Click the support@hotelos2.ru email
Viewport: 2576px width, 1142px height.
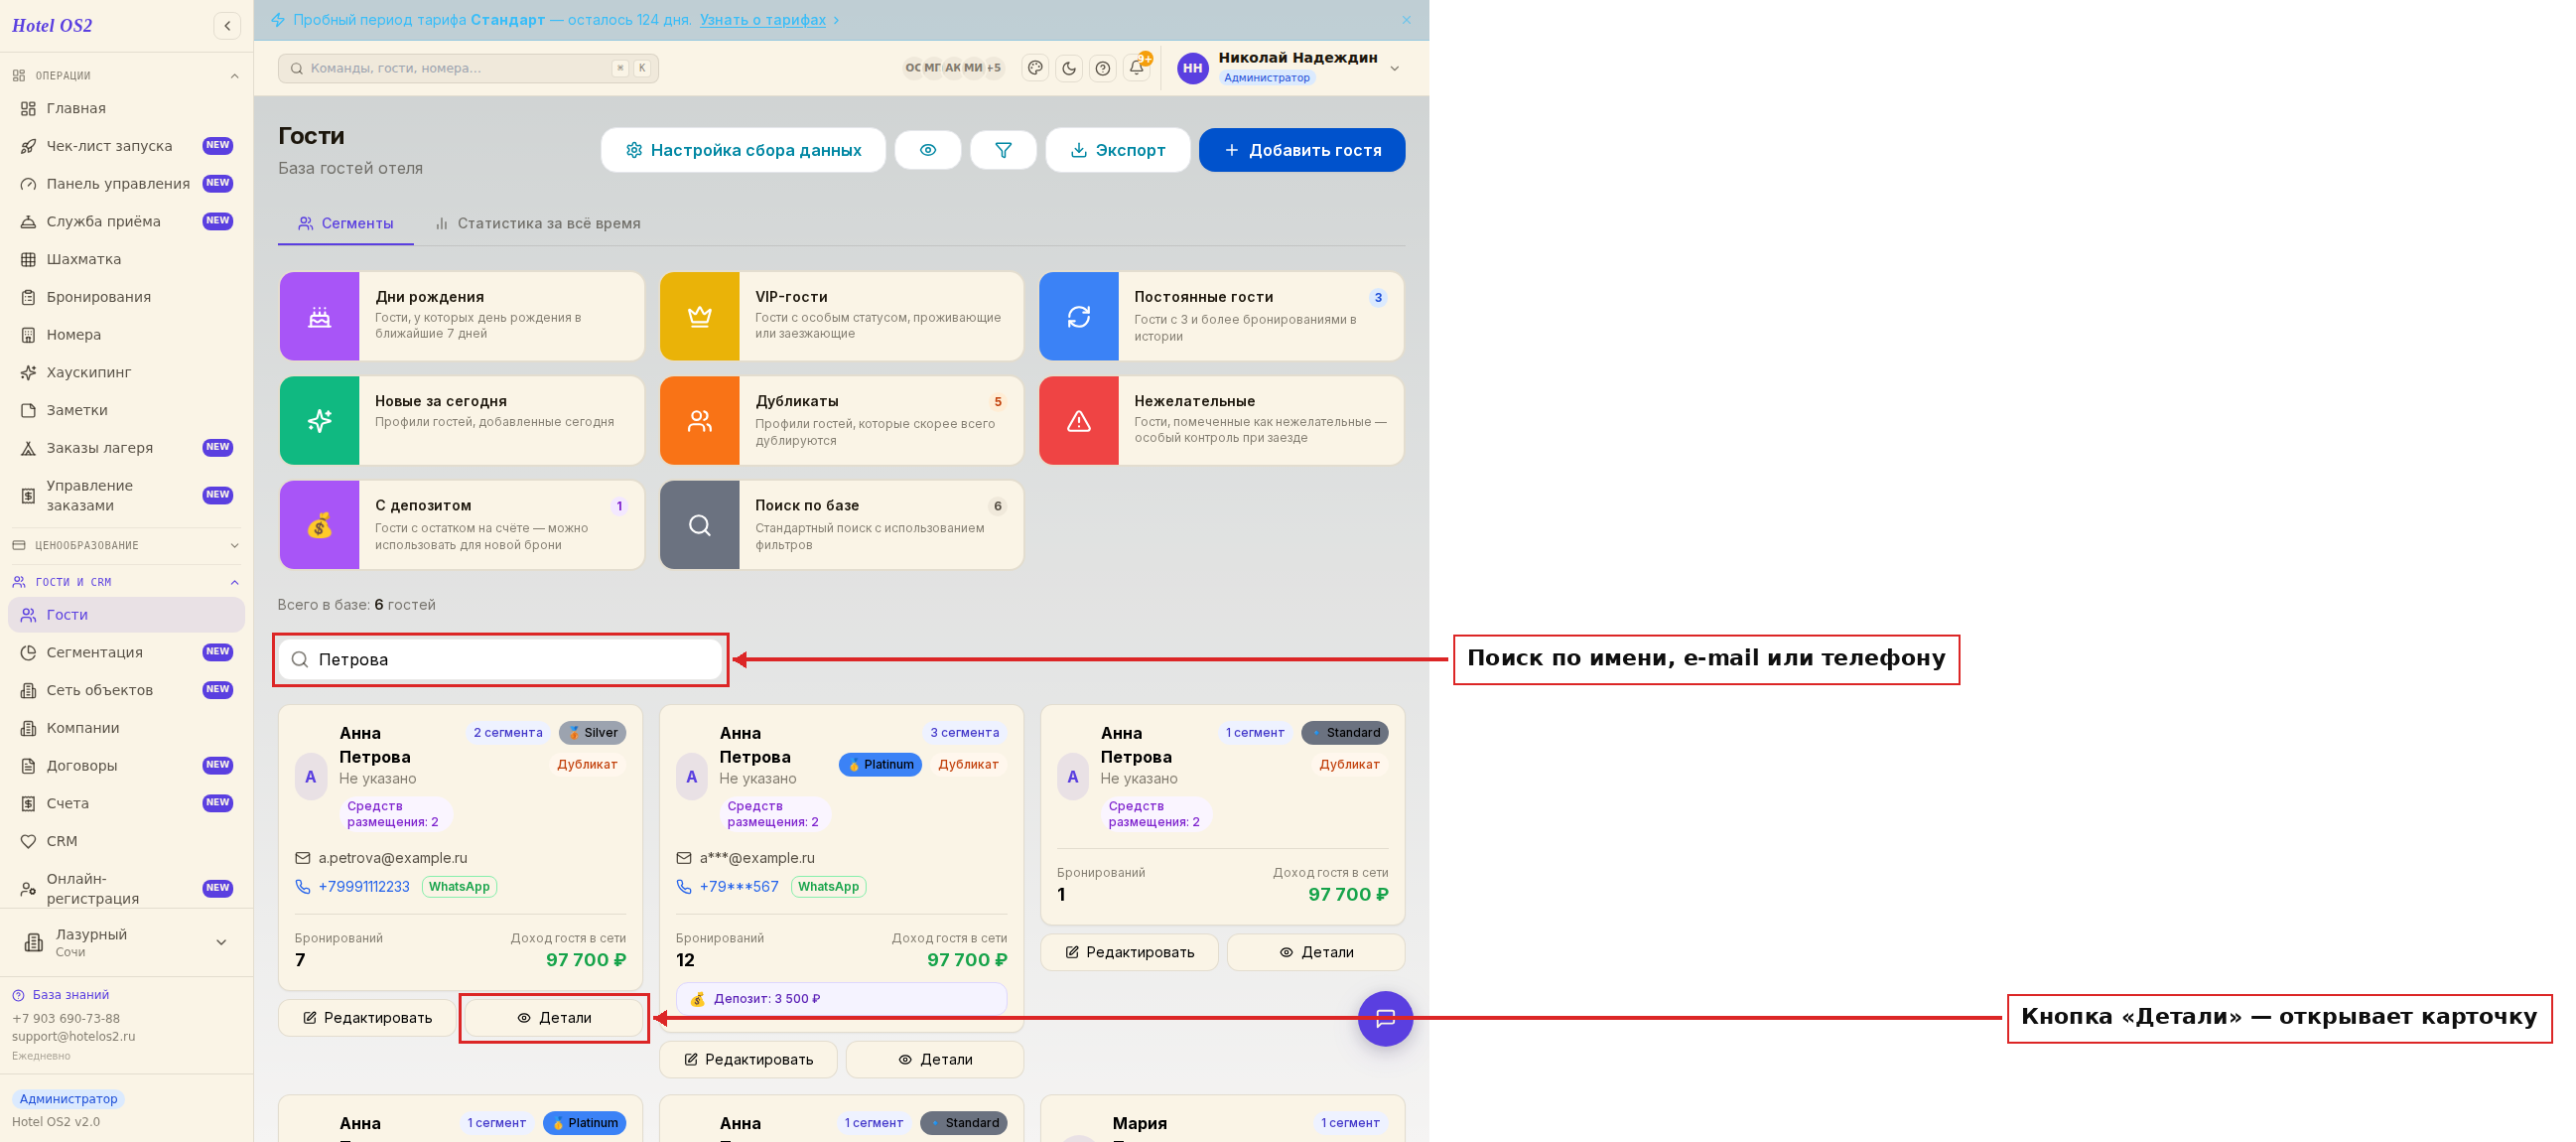[x=73, y=1037]
